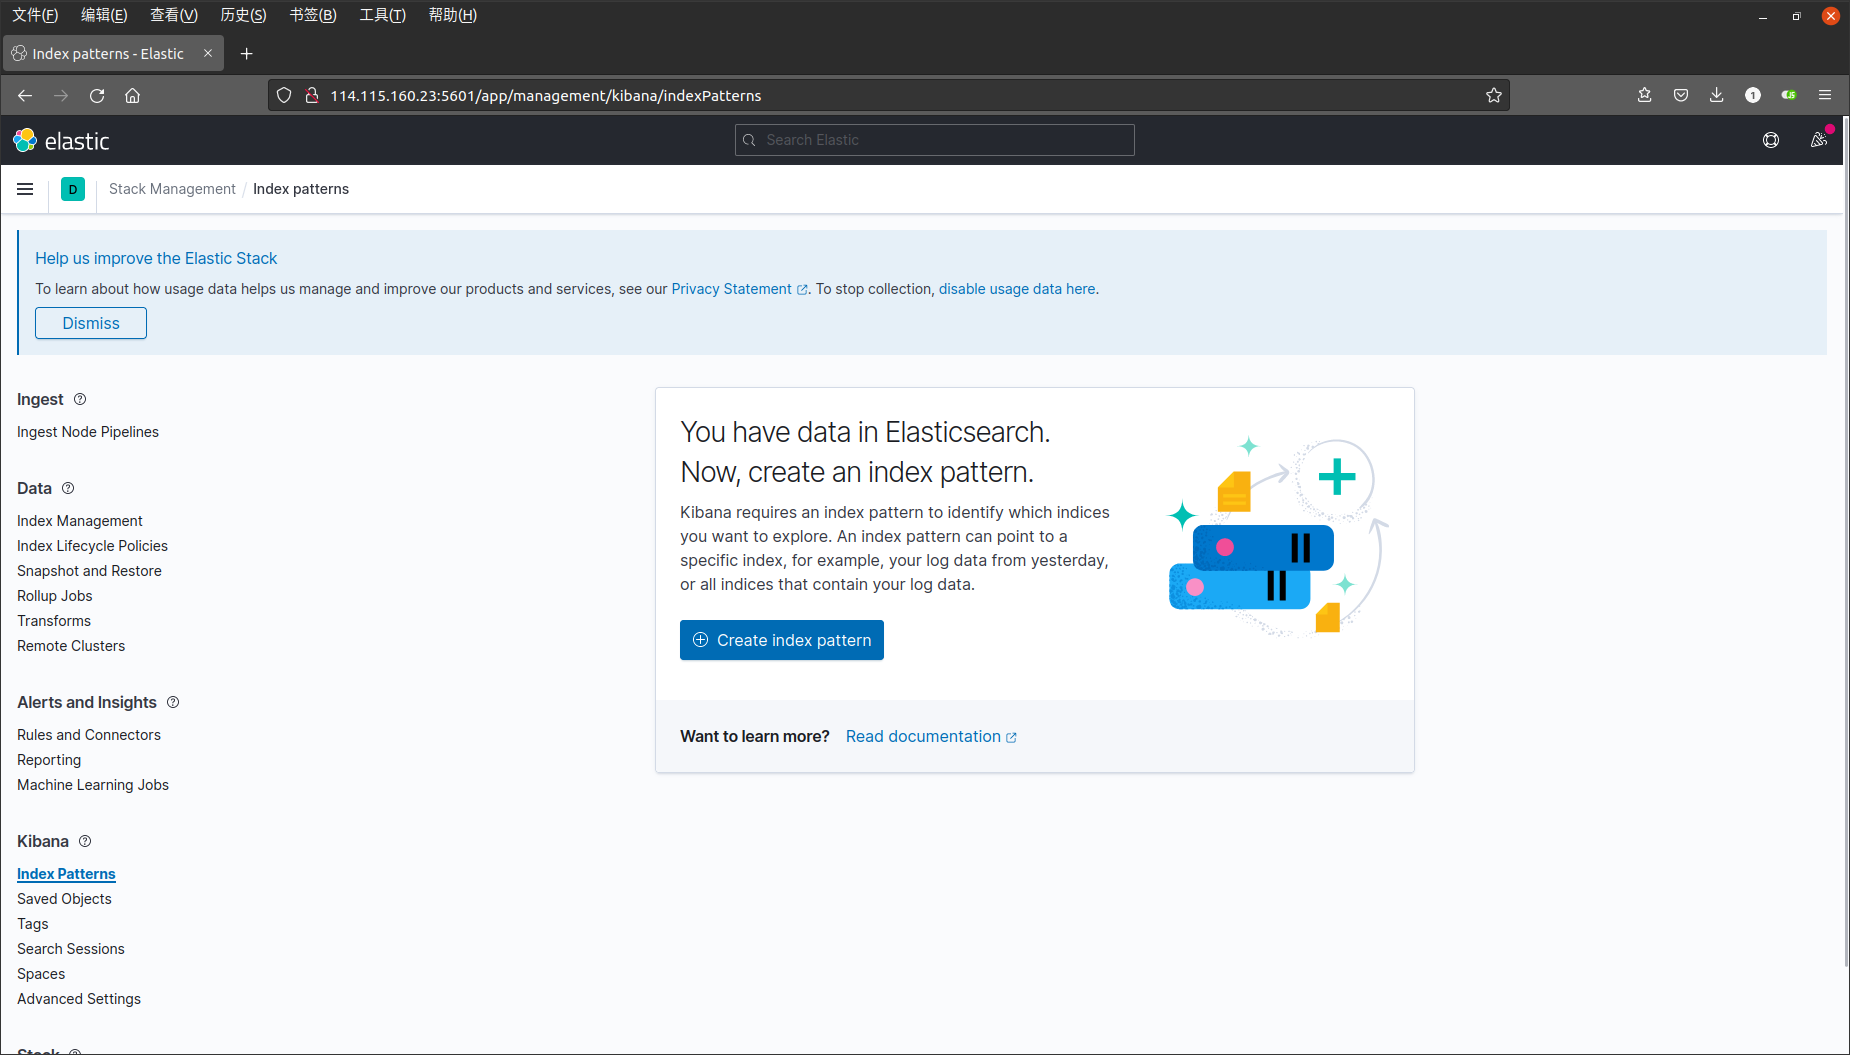Click disable usage data here link
The image size is (1850, 1055).
1017,289
